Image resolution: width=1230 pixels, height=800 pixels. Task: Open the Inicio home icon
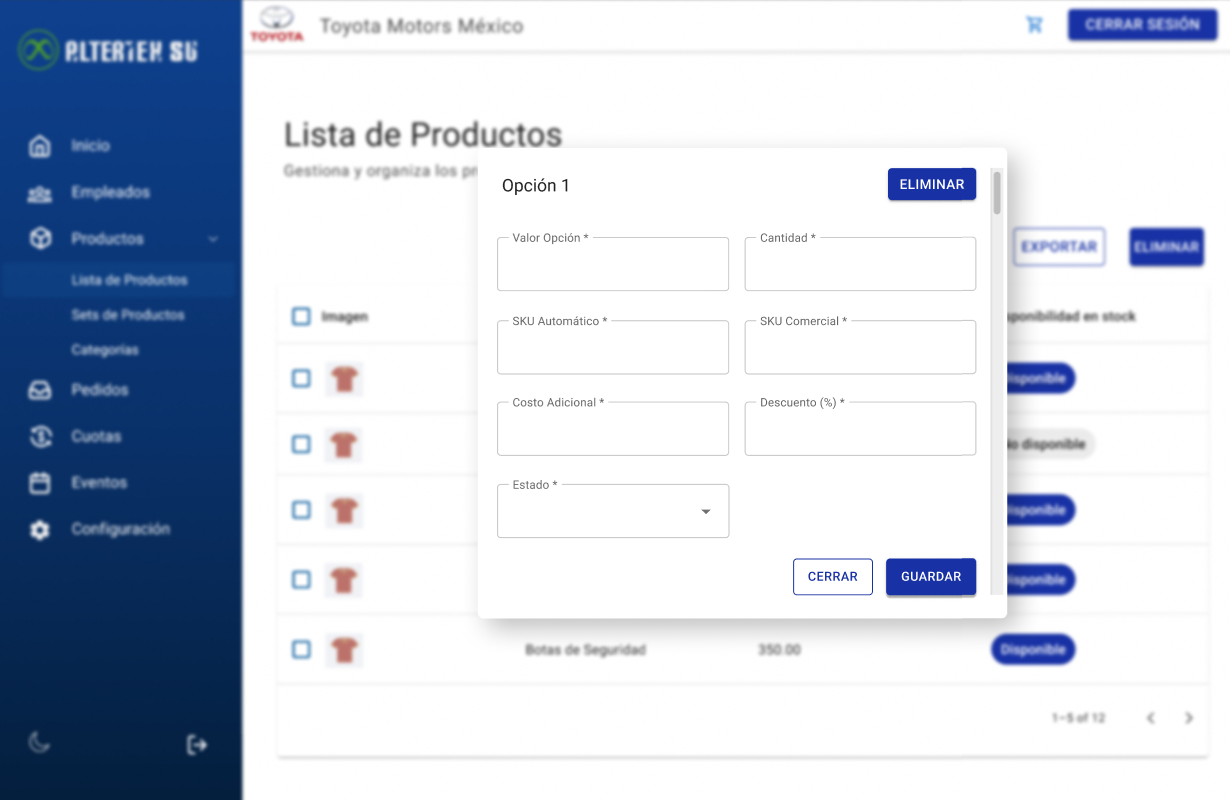coord(39,146)
